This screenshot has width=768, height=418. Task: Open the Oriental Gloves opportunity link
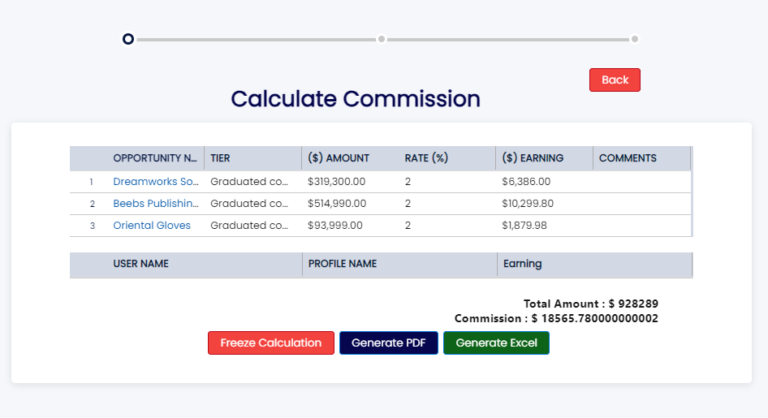point(151,226)
